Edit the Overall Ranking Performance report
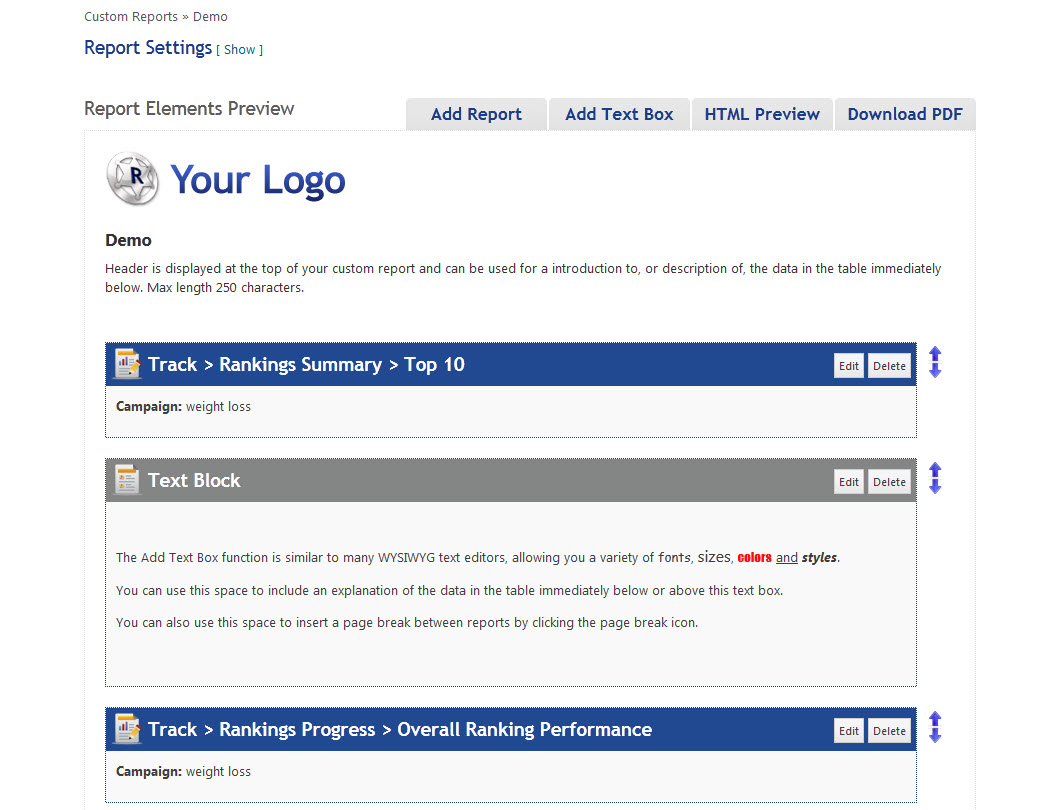This screenshot has height=810, width=1056. 849,731
